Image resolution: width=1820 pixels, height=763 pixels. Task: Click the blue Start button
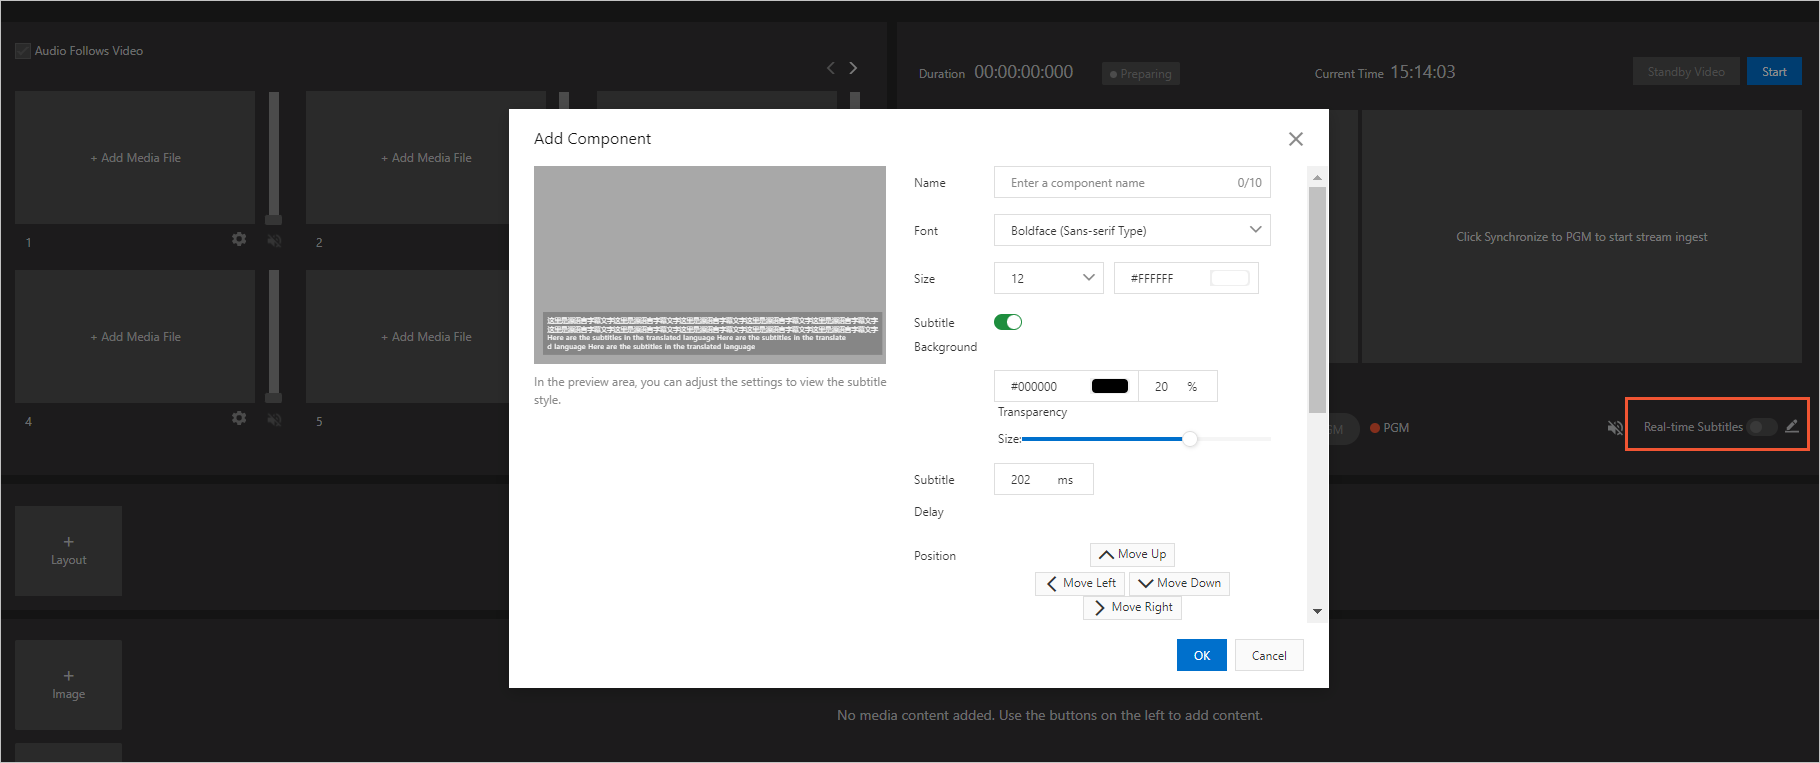click(1774, 72)
